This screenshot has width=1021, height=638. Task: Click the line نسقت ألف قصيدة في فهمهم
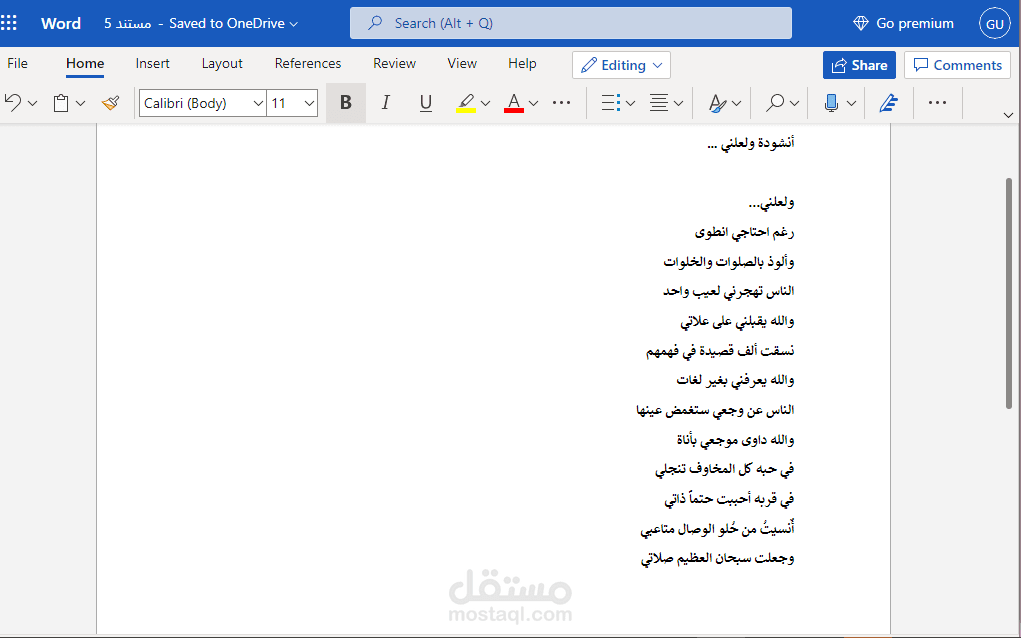[x=720, y=351]
